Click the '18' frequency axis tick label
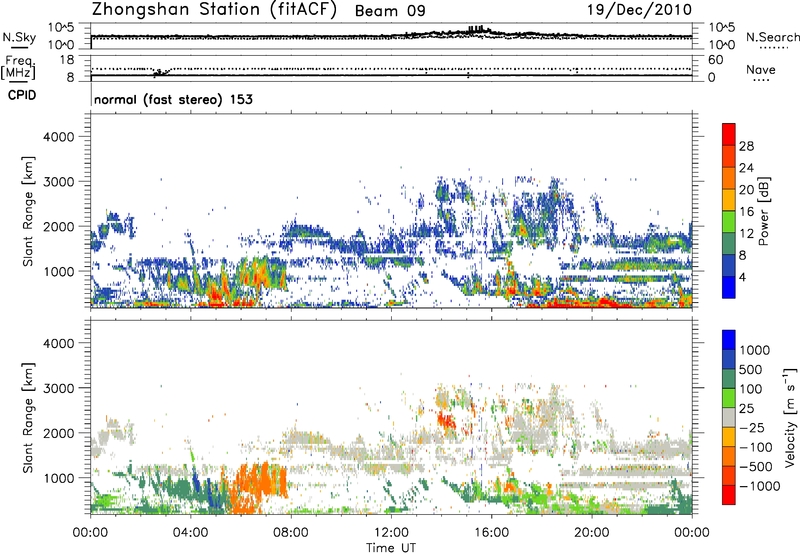Image resolution: width=800 pixels, height=554 pixels. click(x=67, y=60)
